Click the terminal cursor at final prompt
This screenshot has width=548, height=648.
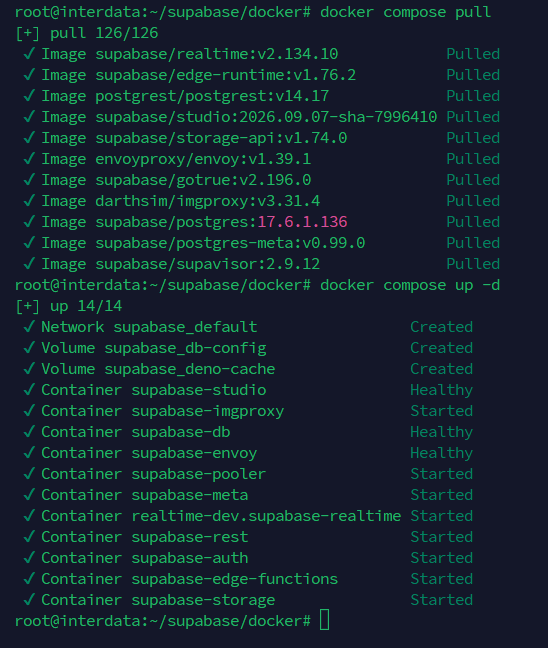(324, 620)
